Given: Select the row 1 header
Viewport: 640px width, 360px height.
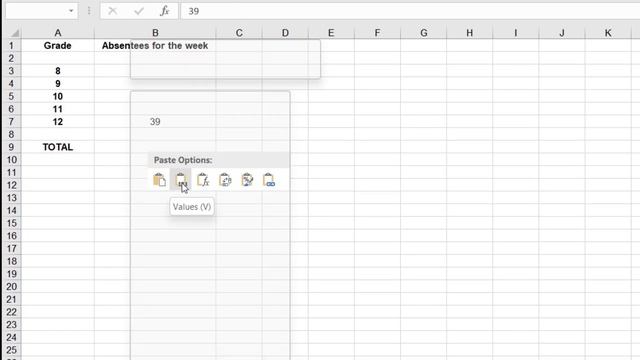Looking at the screenshot, I should (11, 46).
